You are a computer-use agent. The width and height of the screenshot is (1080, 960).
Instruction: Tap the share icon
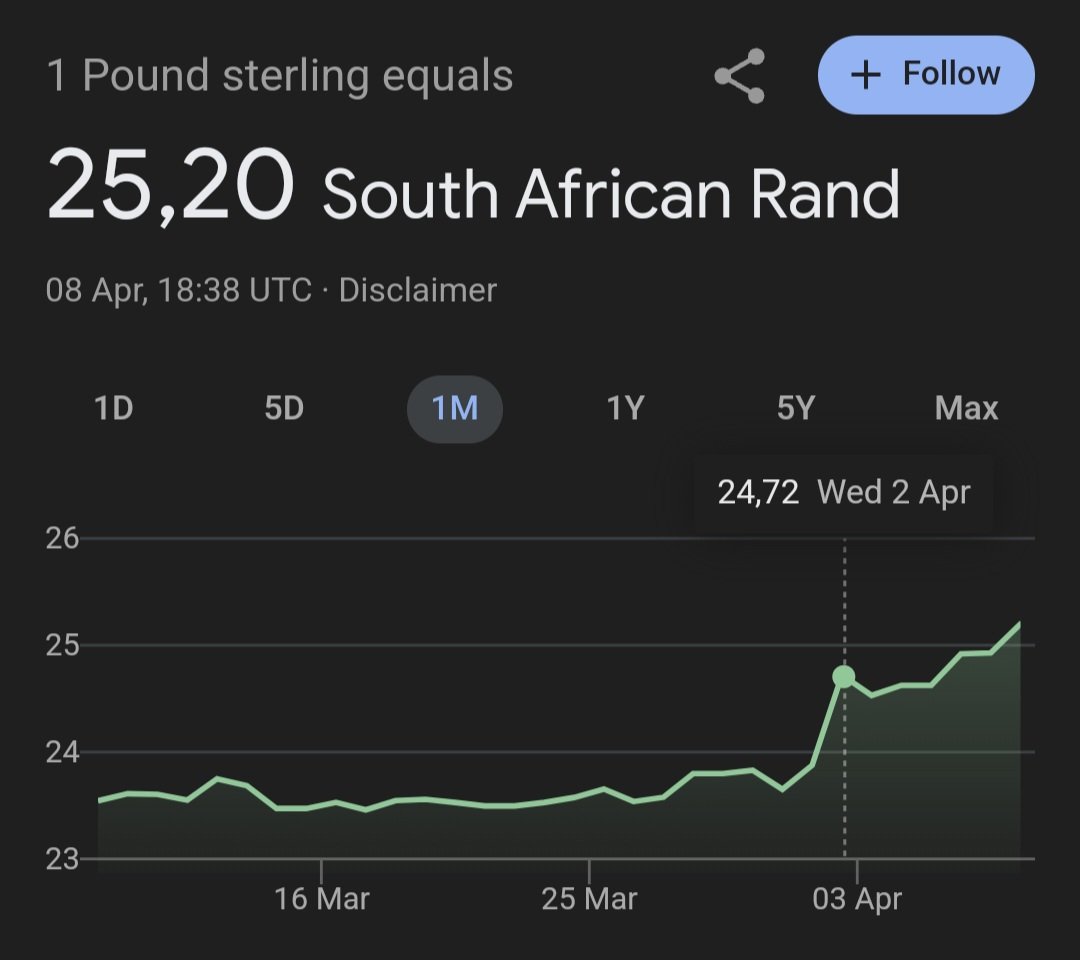coord(740,76)
